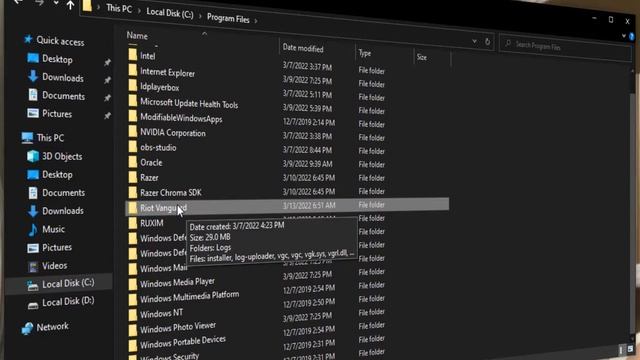Click Local Disk (C:) in address breadcrumb
This screenshot has height=360, width=640.
click(170, 13)
